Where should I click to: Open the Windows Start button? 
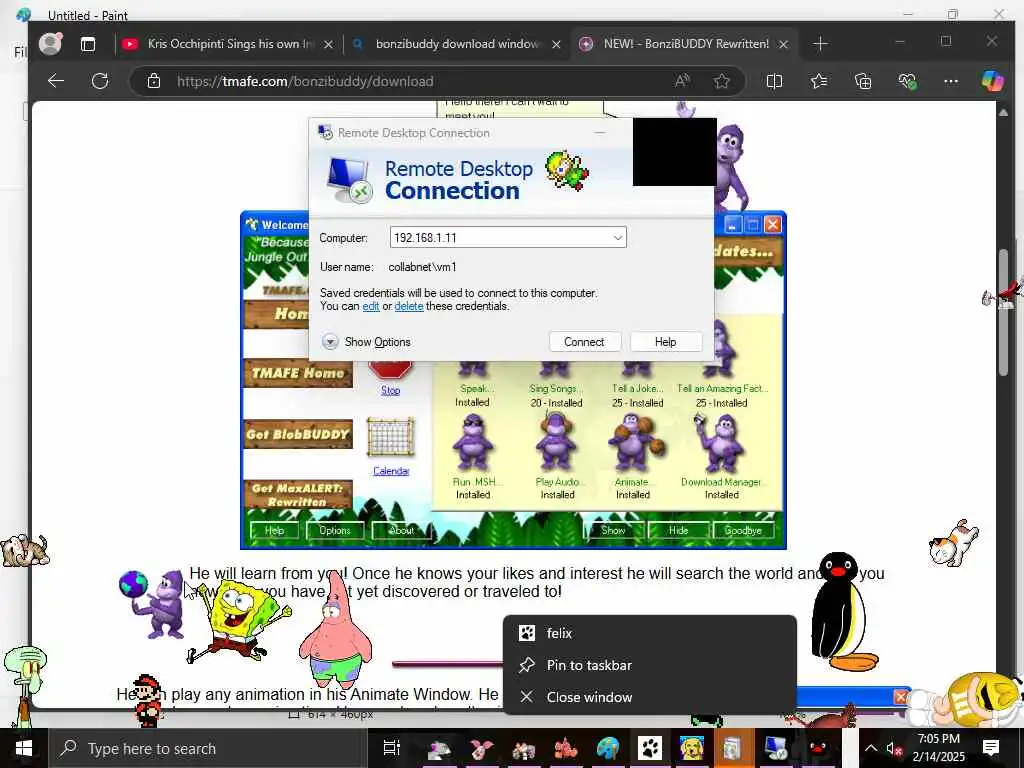pos(24,748)
